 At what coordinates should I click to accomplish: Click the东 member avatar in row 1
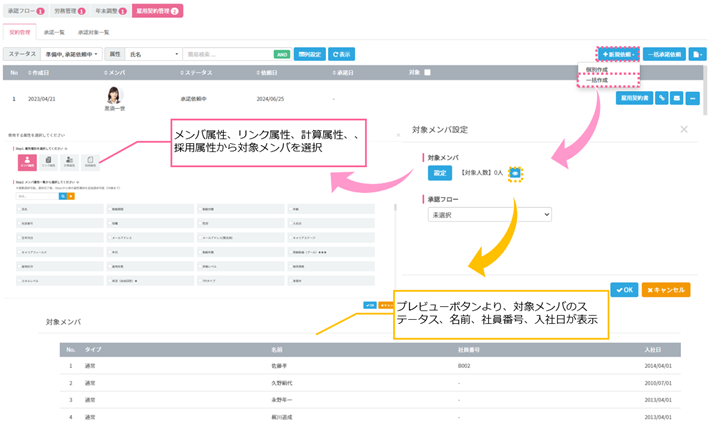tap(113, 96)
